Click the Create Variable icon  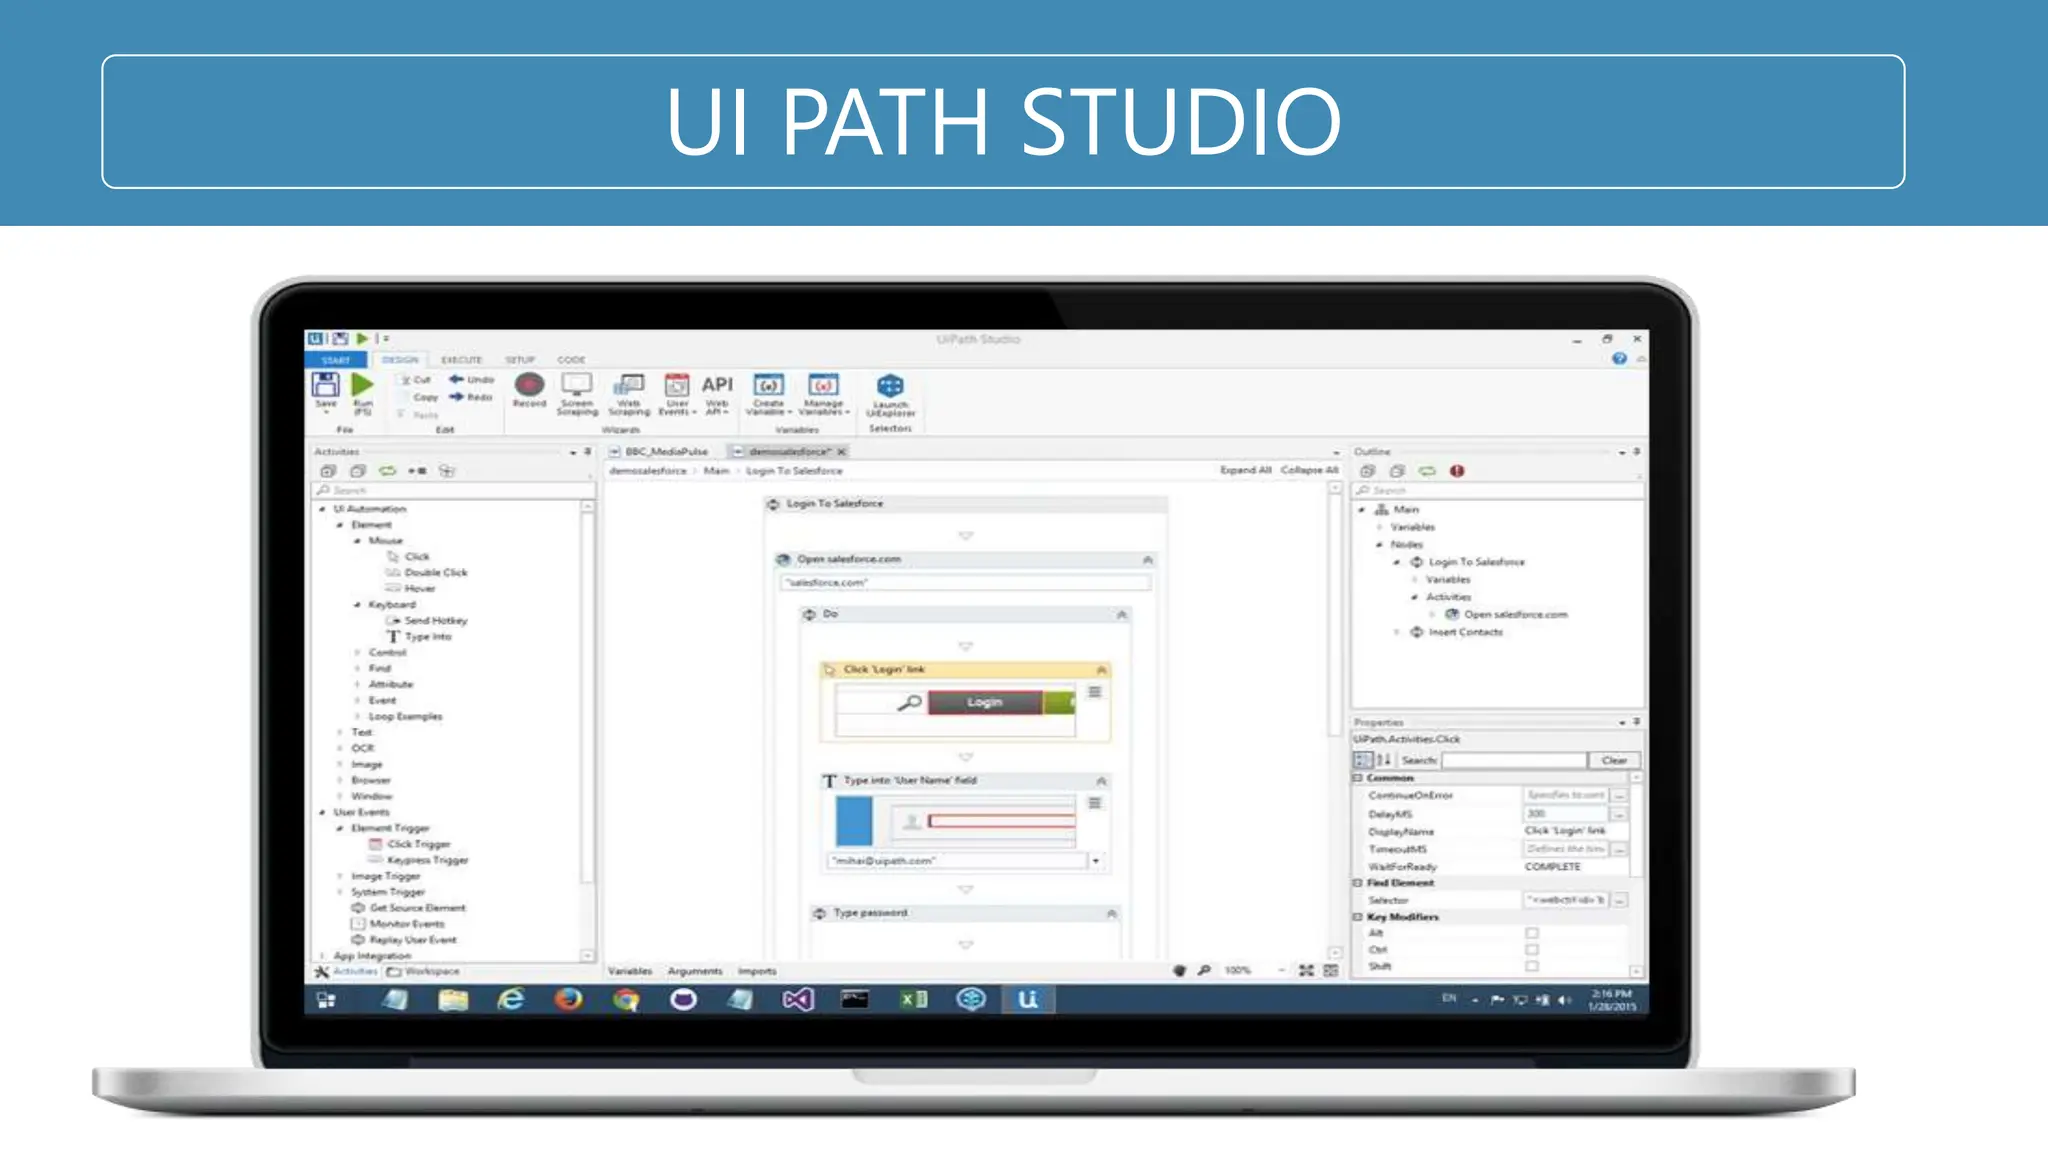click(x=768, y=386)
